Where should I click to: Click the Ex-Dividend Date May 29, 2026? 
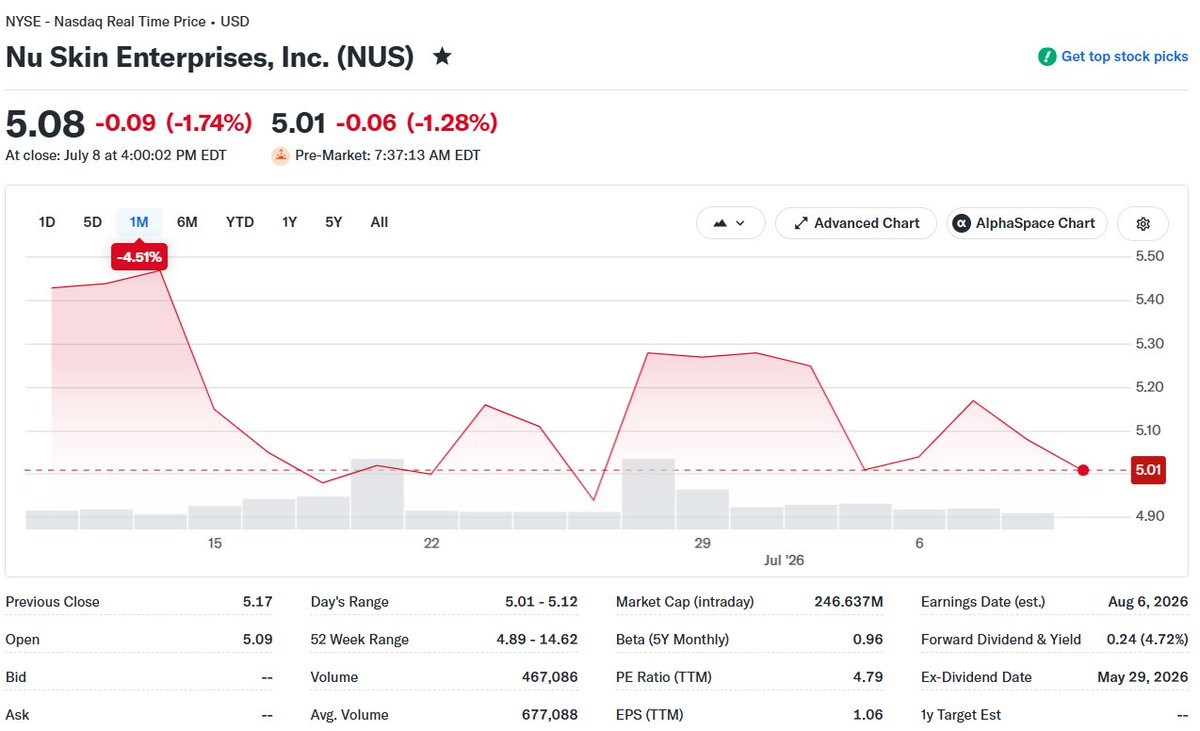1143,677
